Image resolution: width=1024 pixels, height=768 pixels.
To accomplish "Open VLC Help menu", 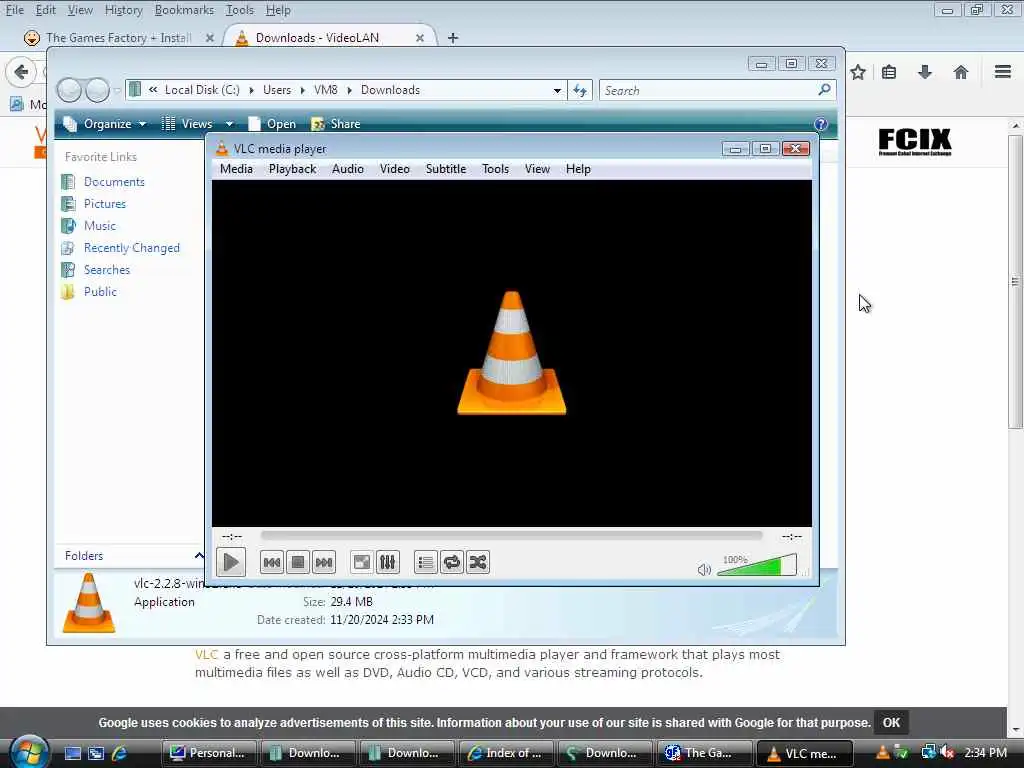I will (x=578, y=169).
